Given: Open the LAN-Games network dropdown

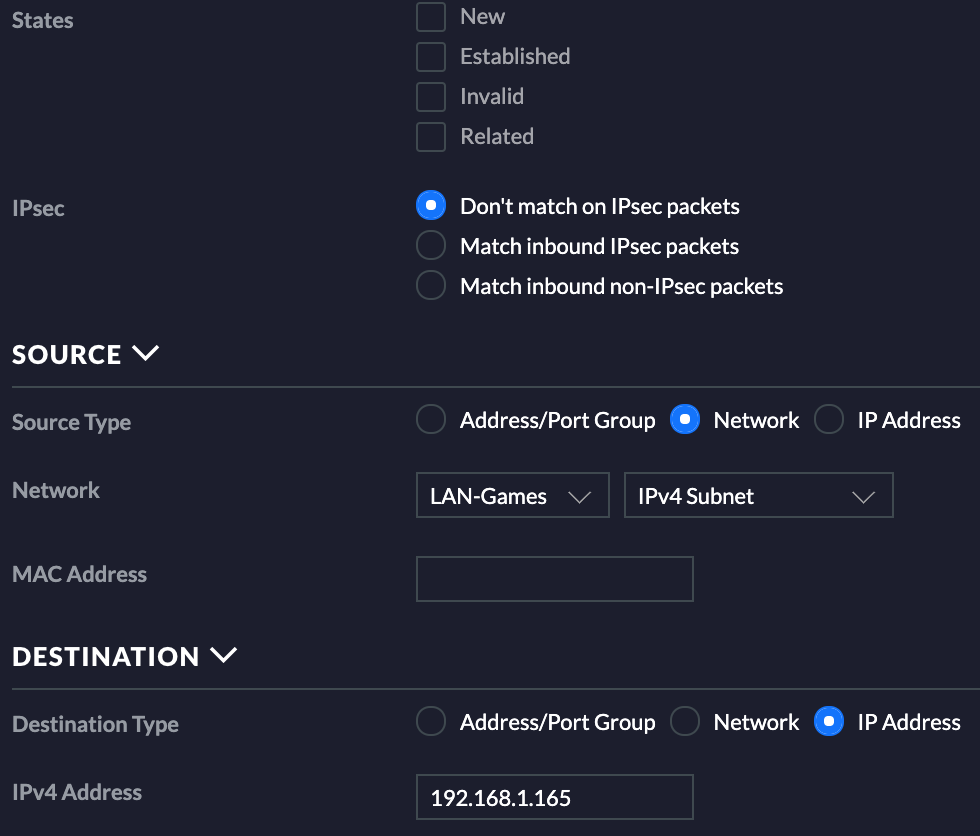Looking at the screenshot, I should click(512, 495).
